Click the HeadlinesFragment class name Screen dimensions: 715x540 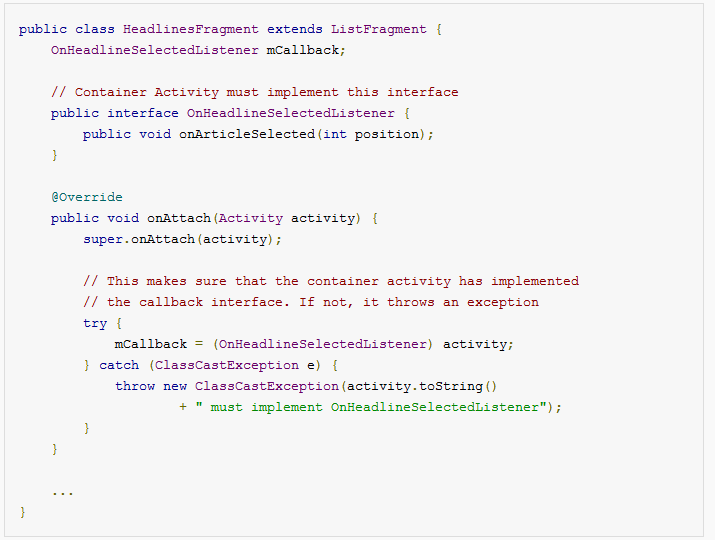tap(191, 29)
